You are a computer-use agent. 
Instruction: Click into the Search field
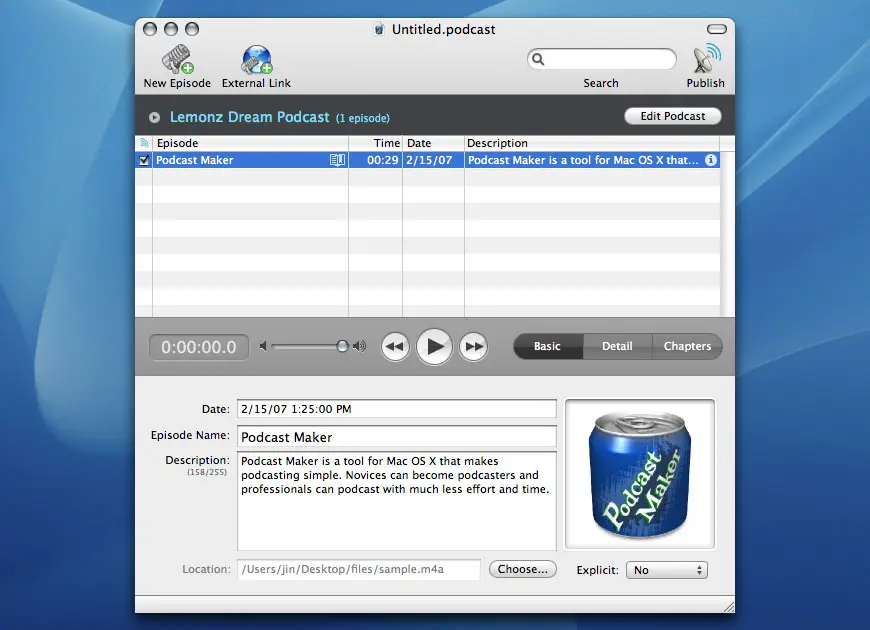tap(602, 59)
